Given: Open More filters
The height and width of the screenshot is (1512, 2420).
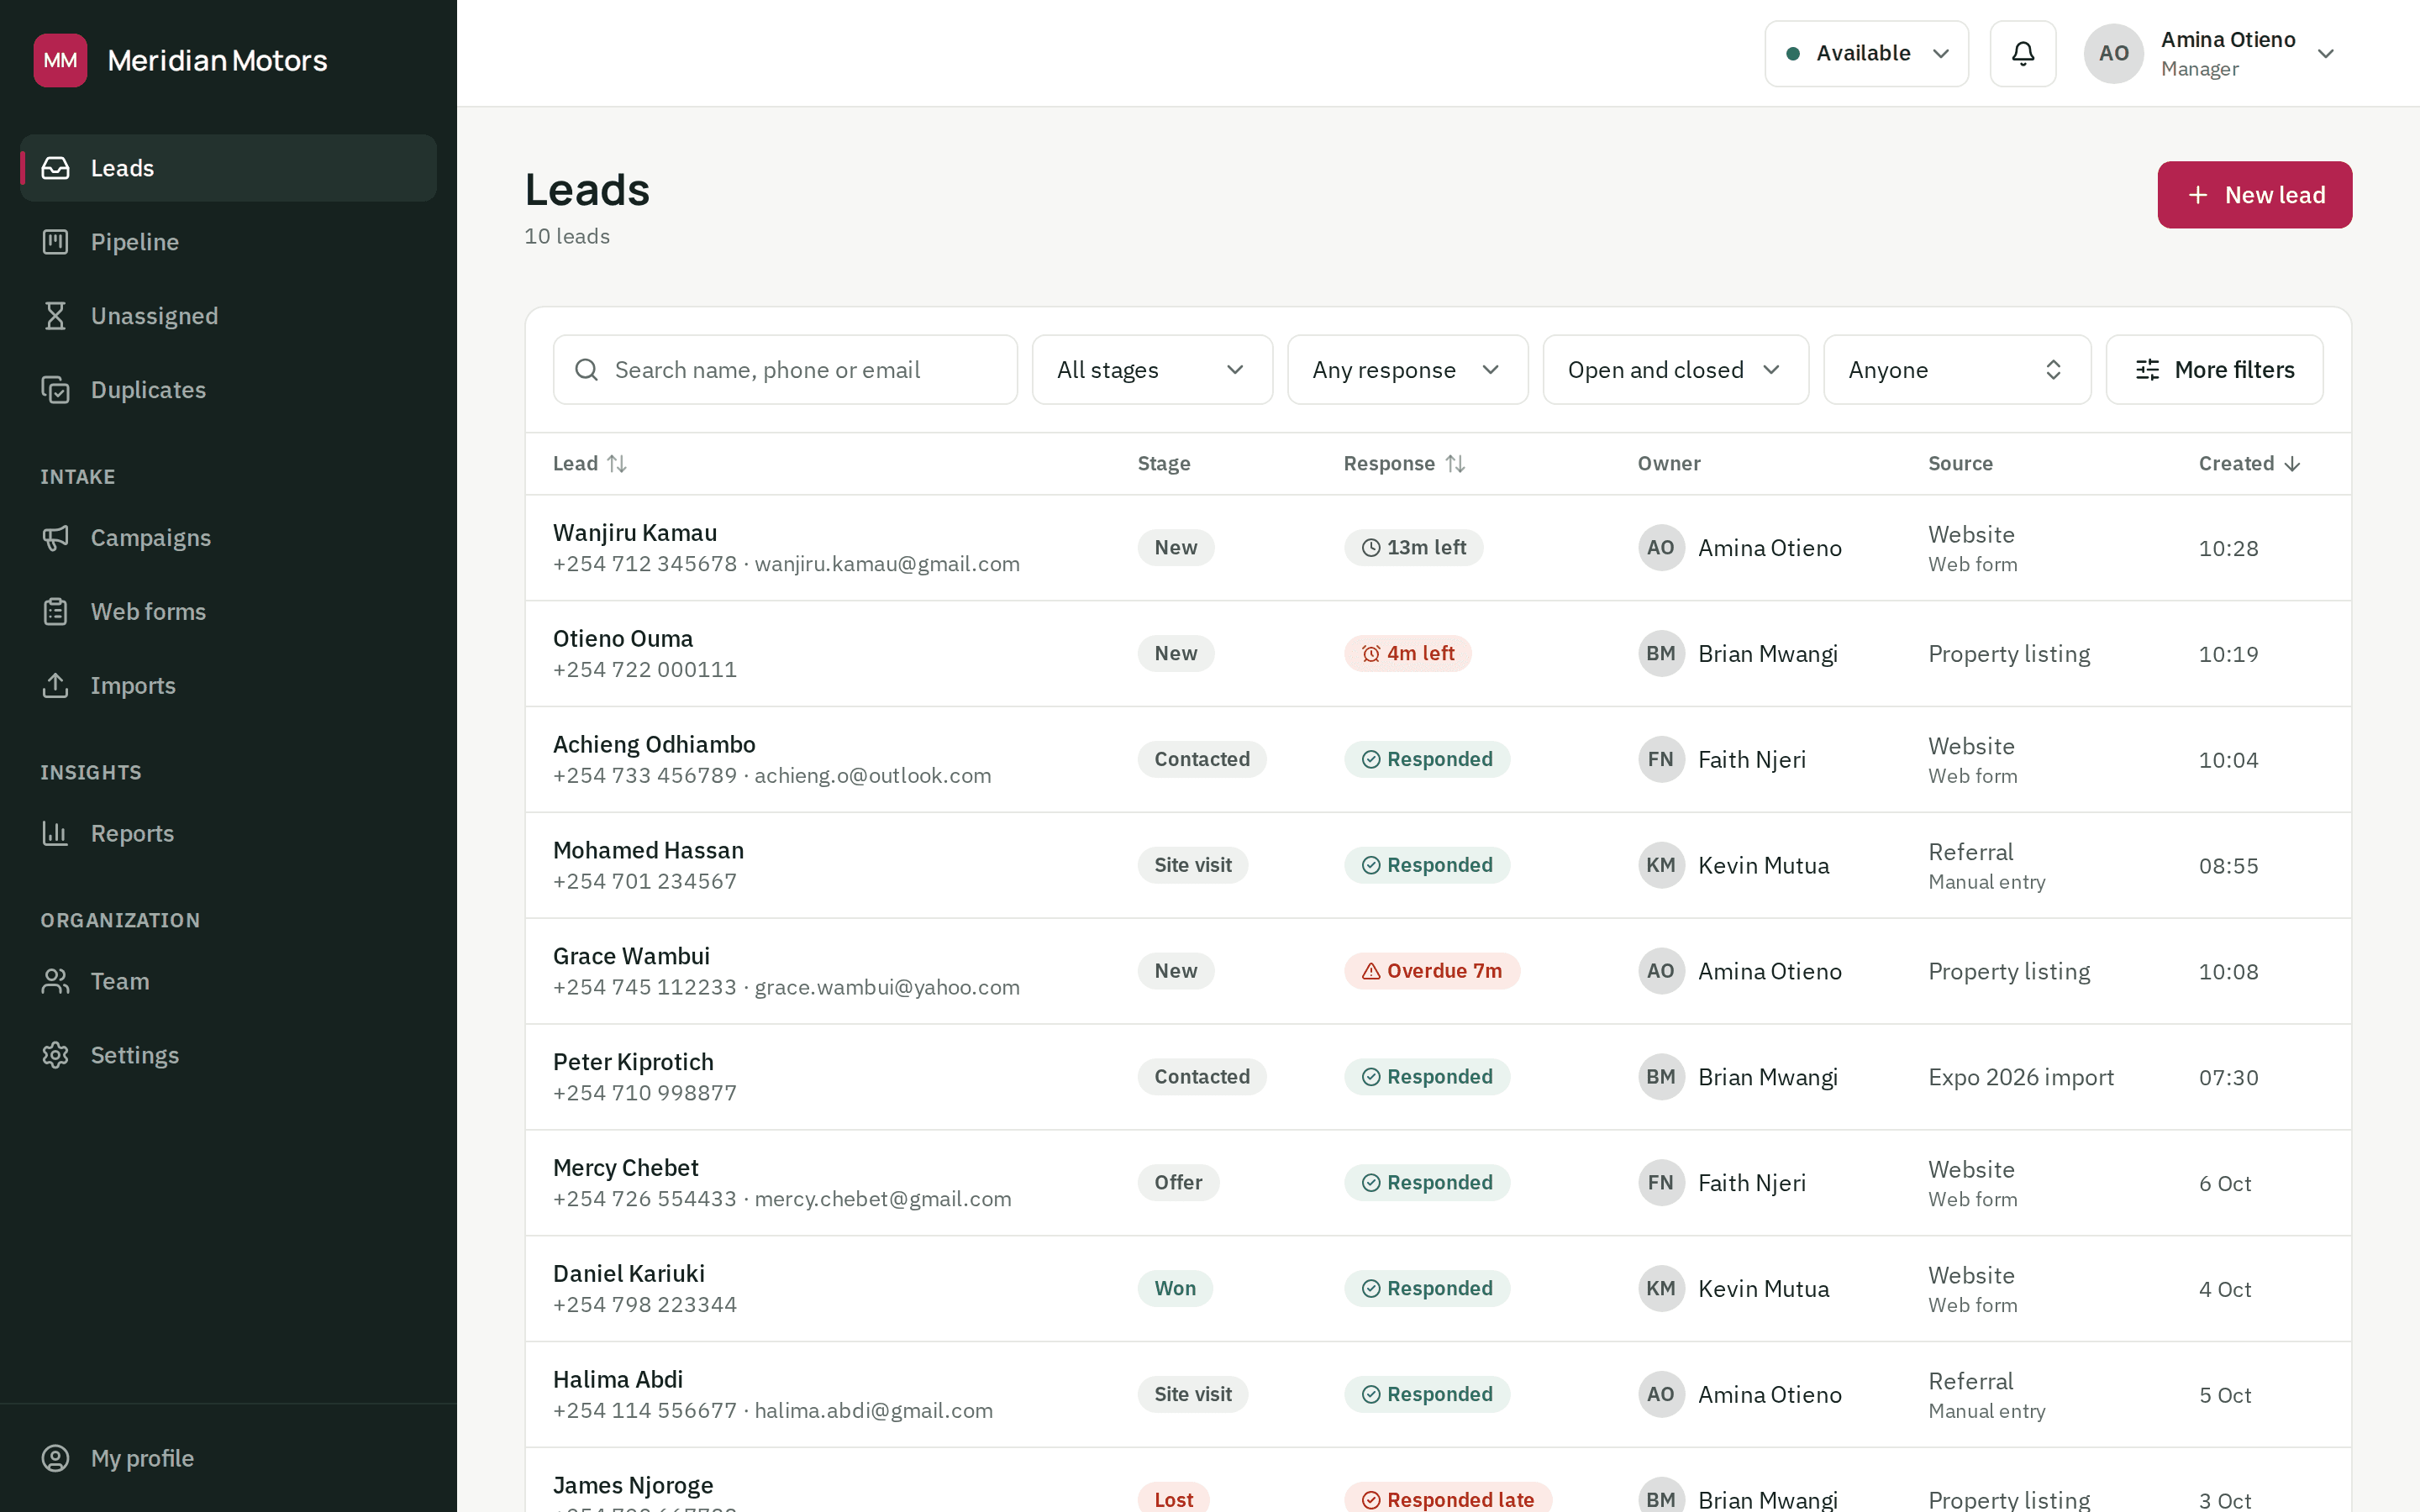Looking at the screenshot, I should point(2214,370).
